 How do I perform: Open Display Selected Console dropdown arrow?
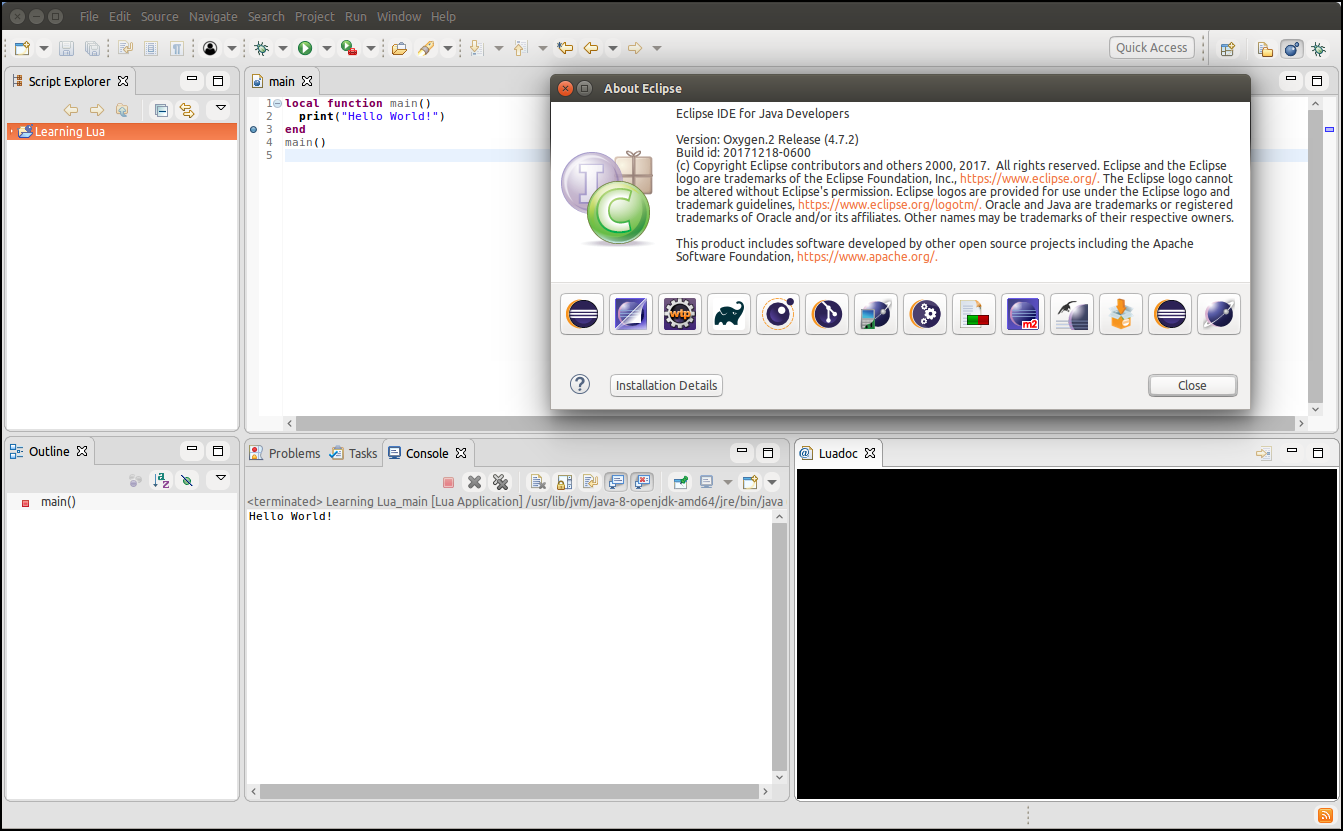(728, 482)
